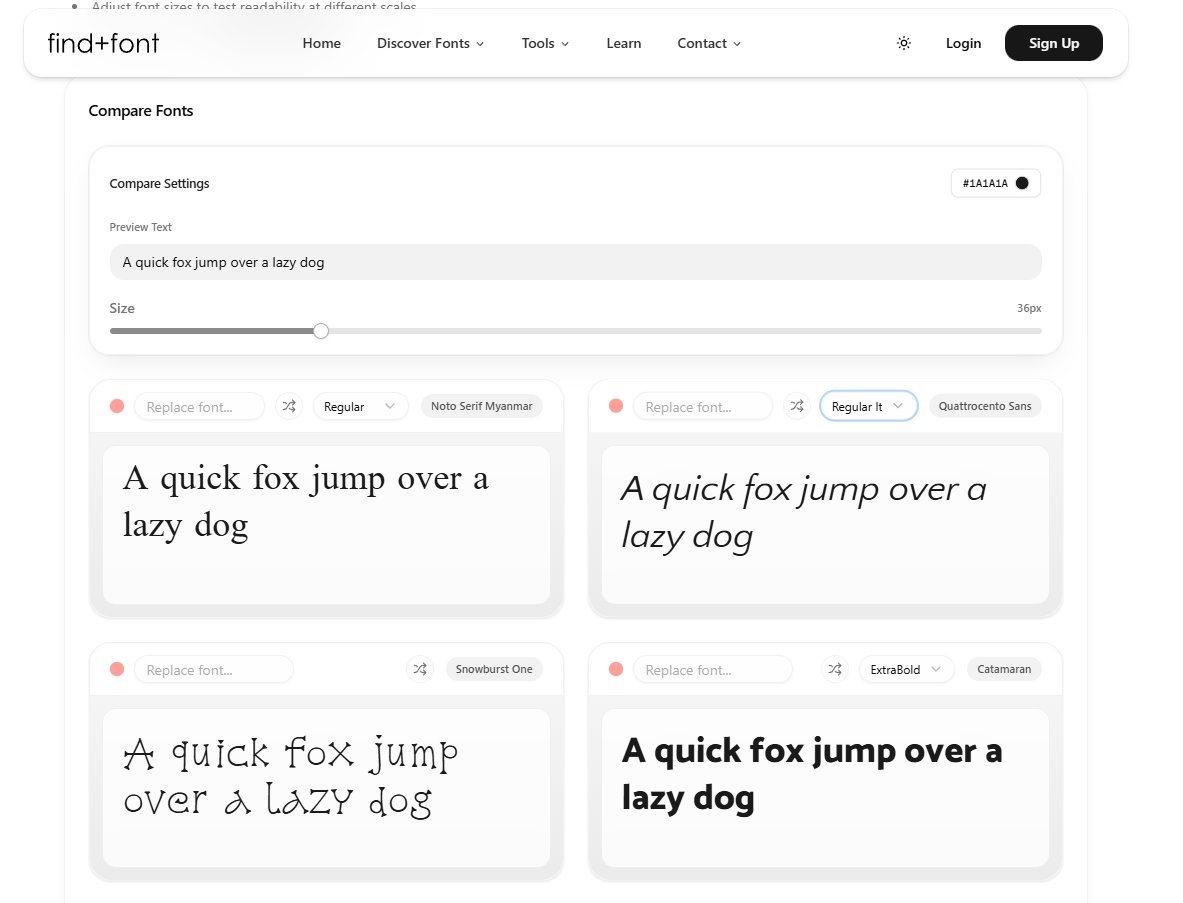The image size is (1183, 903).
Task: Click the Noto Serif Myanmar font tag
Action: click(481, 406)
